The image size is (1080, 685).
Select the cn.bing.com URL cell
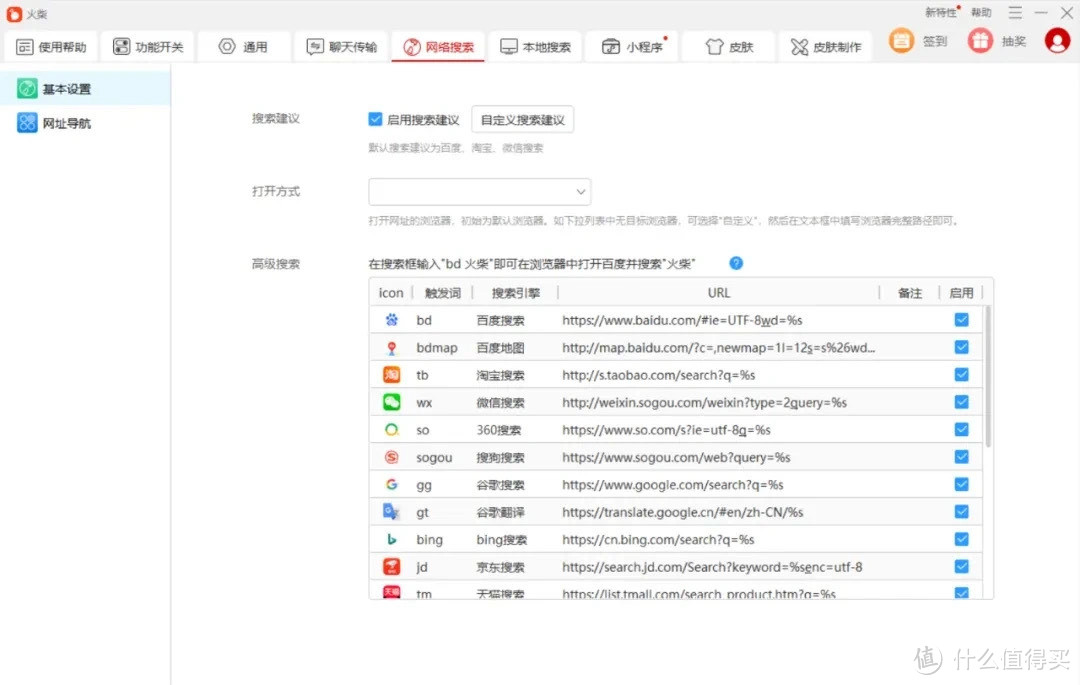point(658,540)
